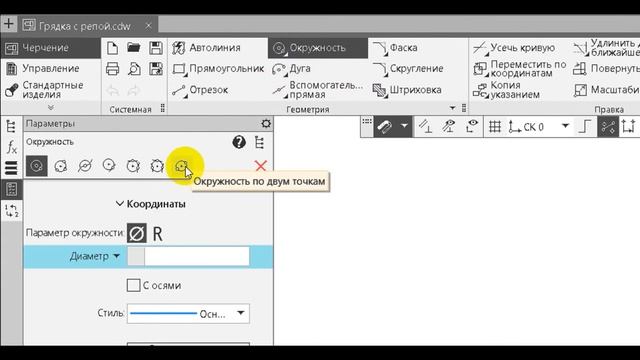The width and height of the screenshot is (640, 360).
Task: Select third circle construction mode icon with slash
Action: (x=85, y=166)
